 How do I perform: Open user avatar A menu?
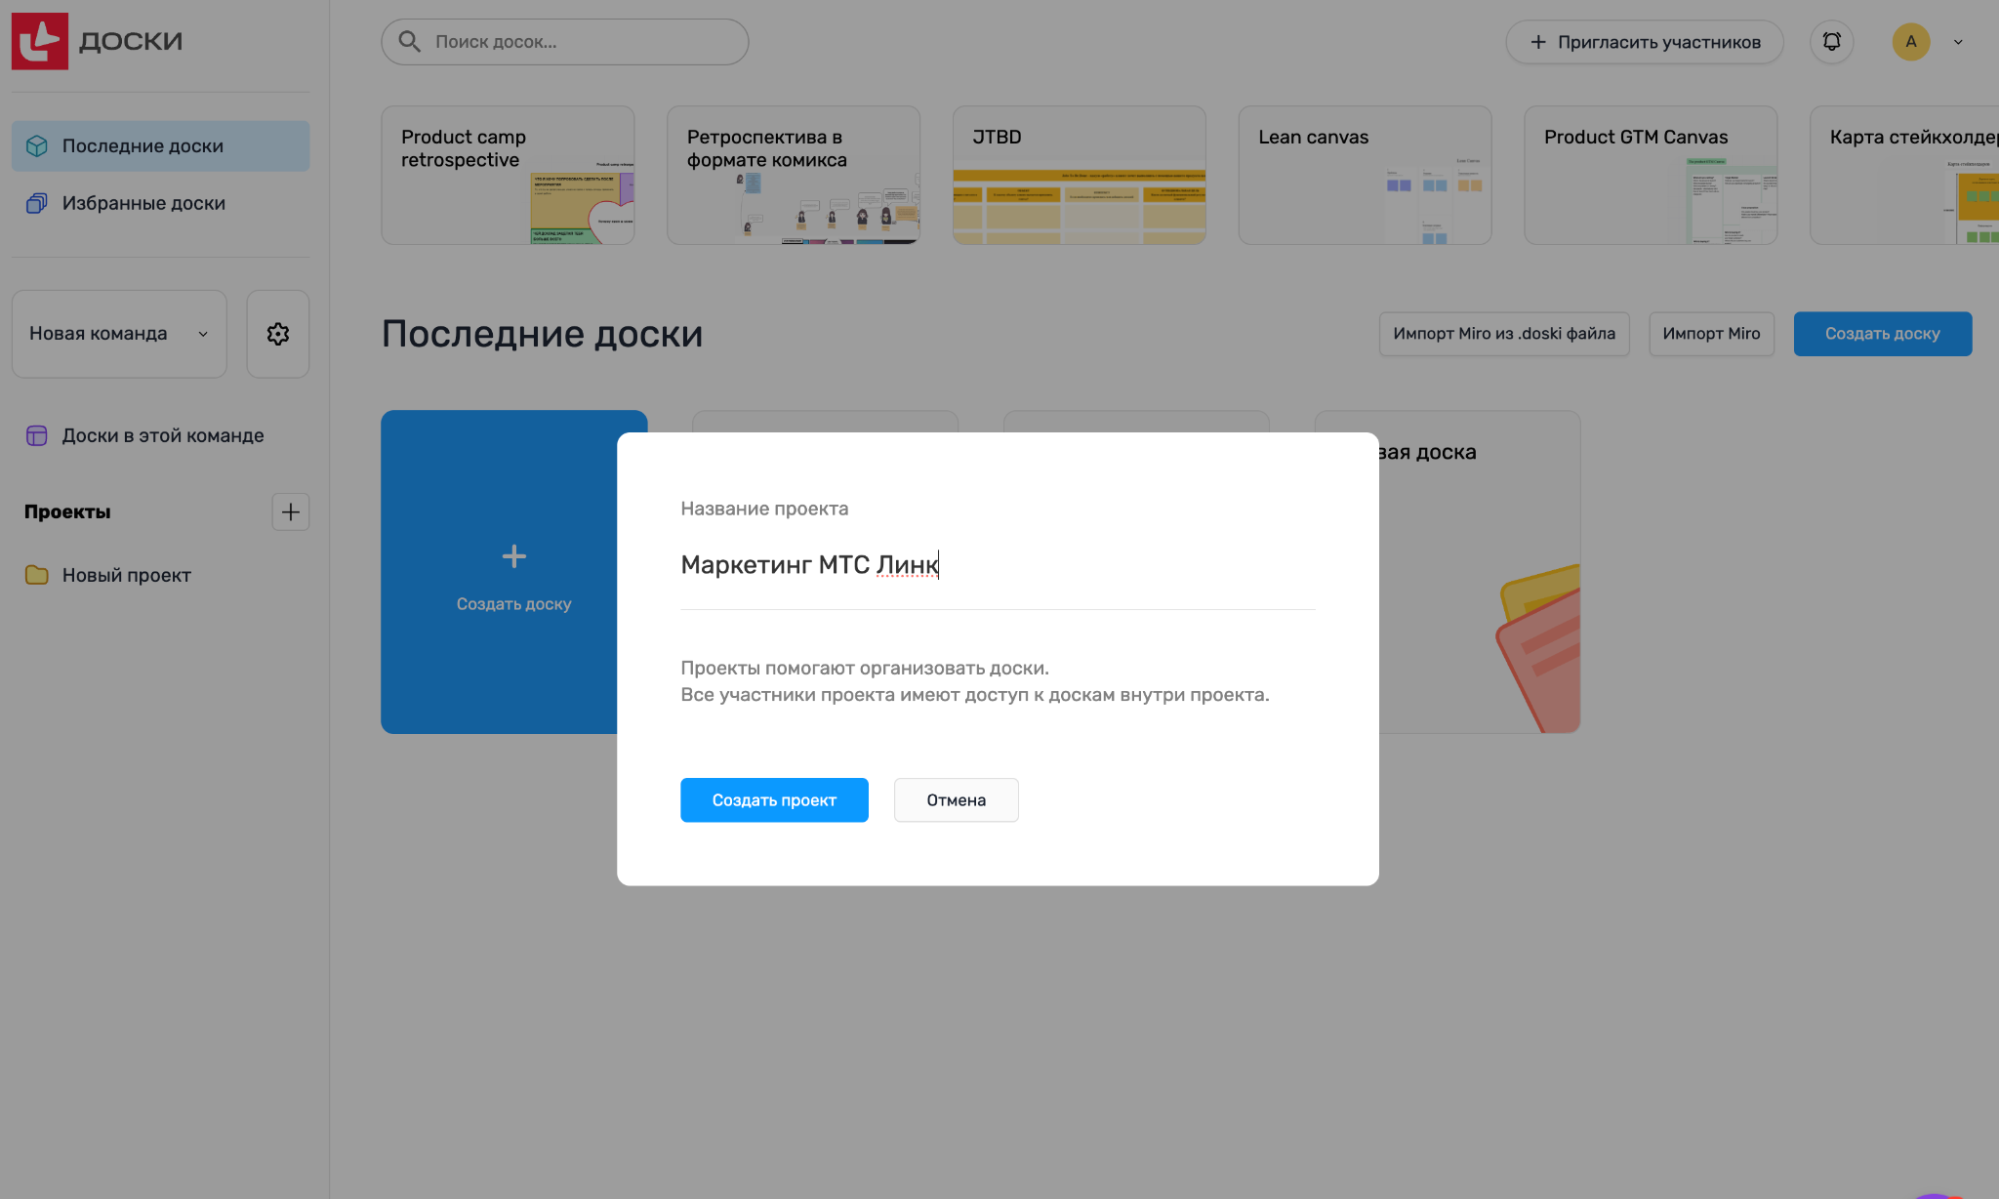tap(1910, 41)
